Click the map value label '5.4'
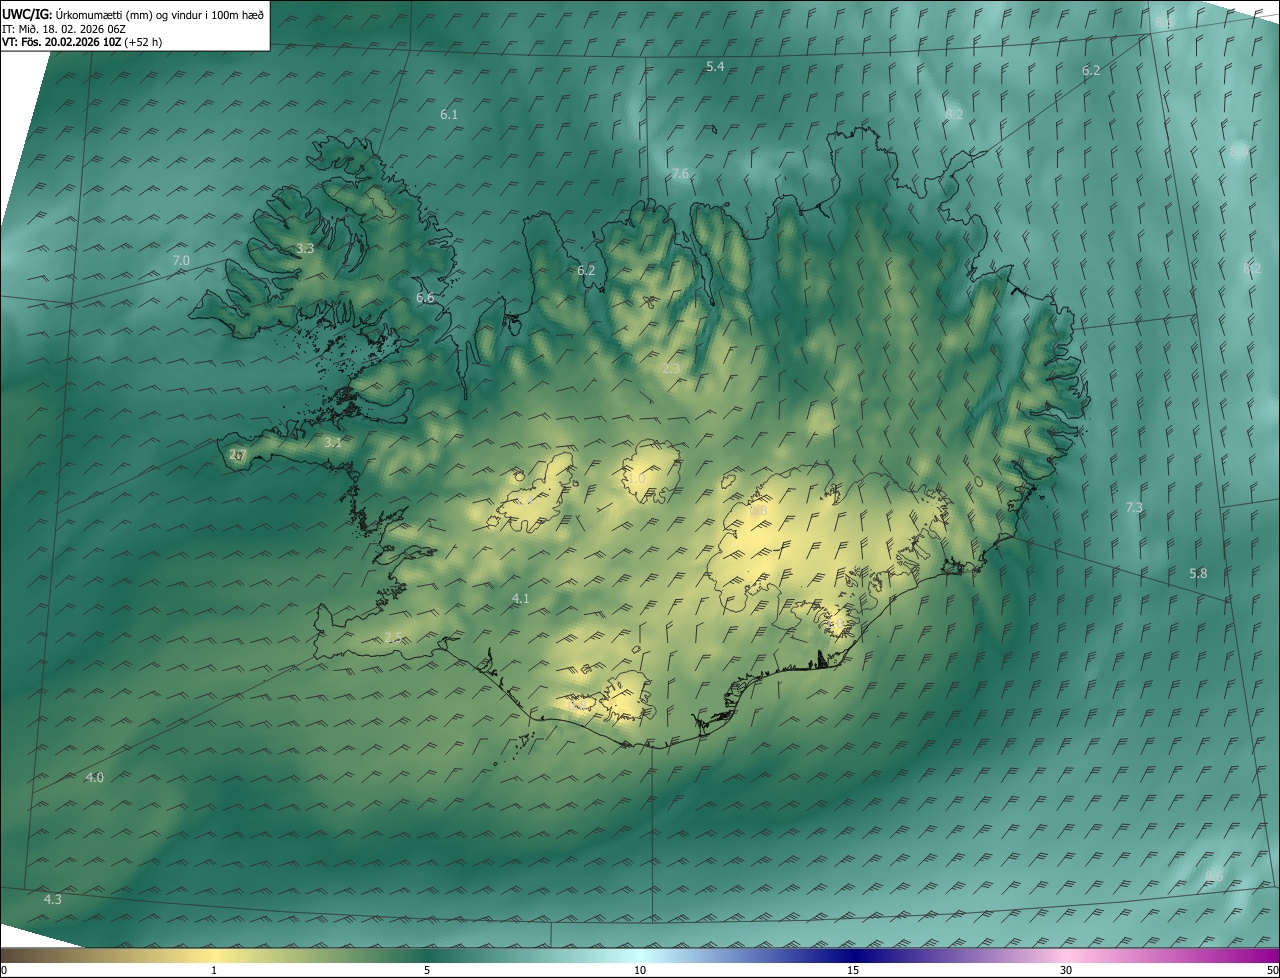 pos(715,66)
